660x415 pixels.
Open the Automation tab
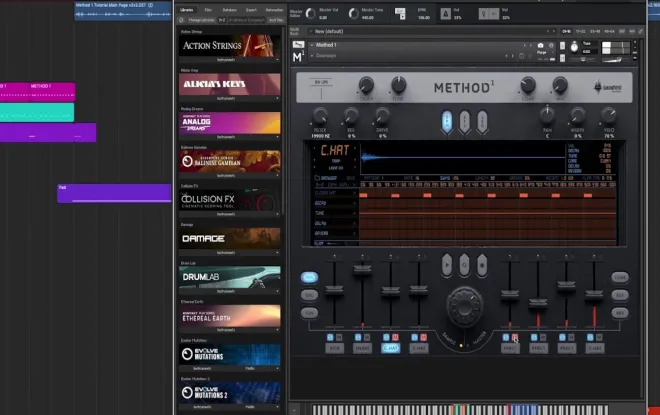pos(274,10)
